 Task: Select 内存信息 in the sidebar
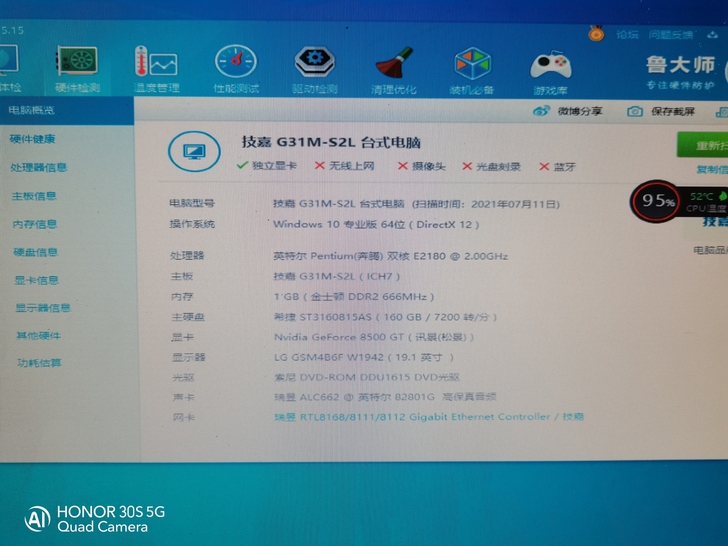point(35,224)
